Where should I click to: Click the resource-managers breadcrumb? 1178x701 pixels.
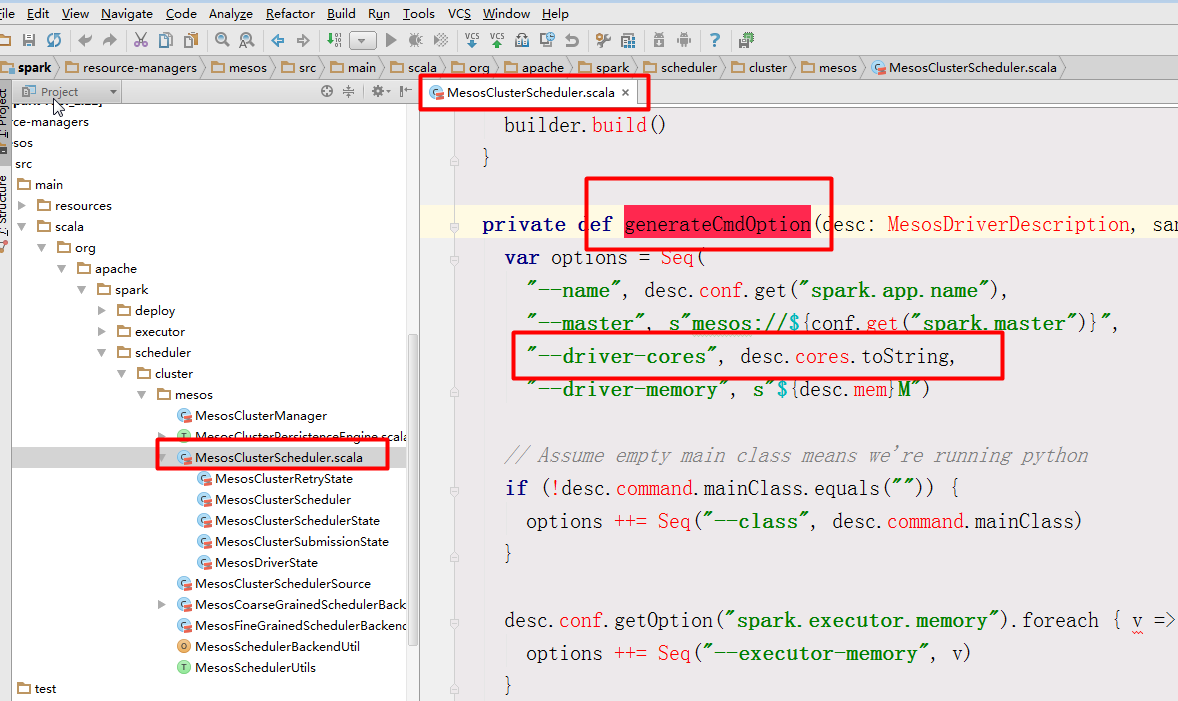(131, 68)
